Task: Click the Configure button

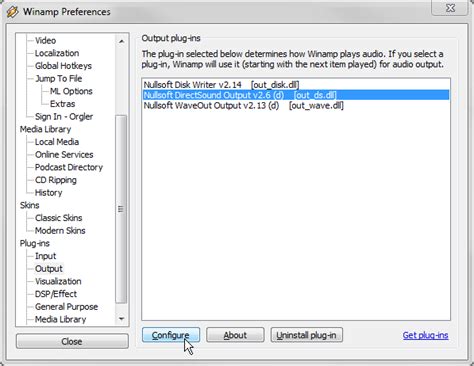Action: pos(171,335)
